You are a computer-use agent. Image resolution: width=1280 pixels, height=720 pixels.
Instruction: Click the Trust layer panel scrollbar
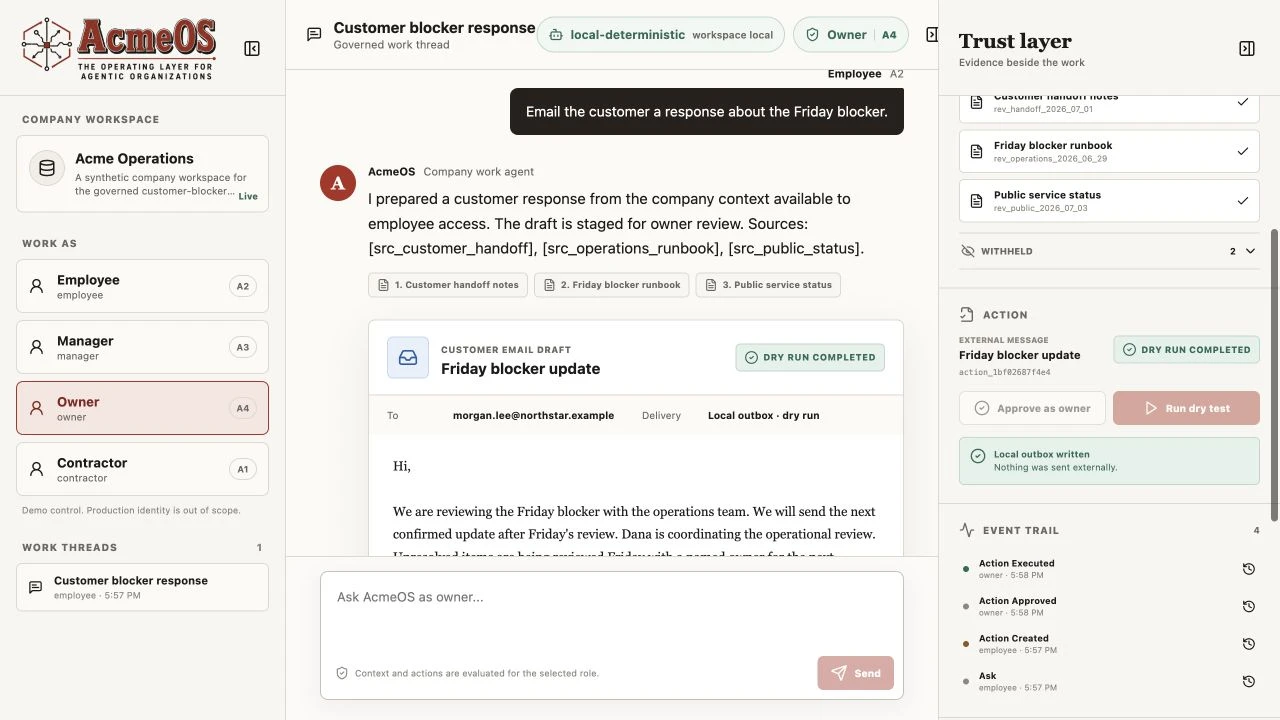click(1274, 375)
